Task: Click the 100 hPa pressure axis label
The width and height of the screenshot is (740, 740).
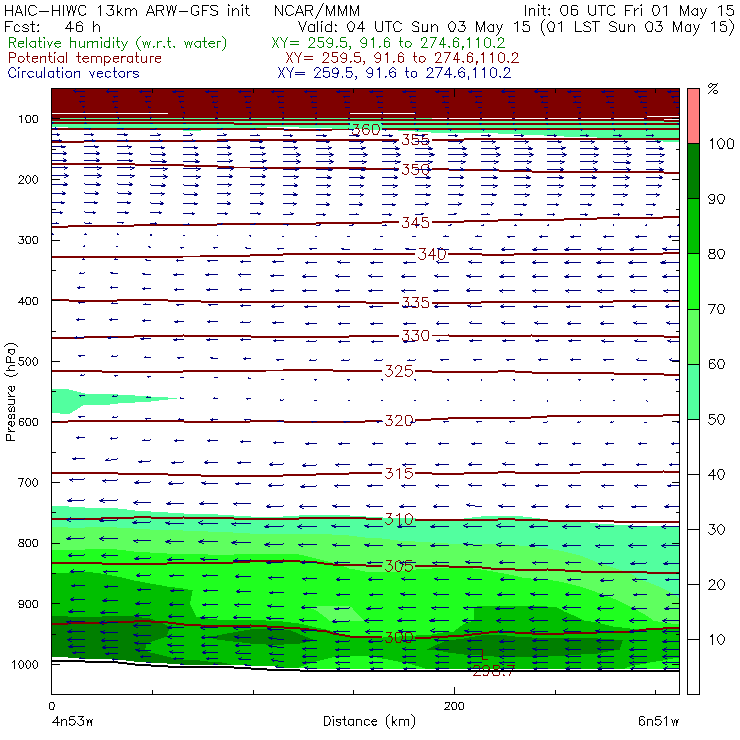Action: coord(28,119)
